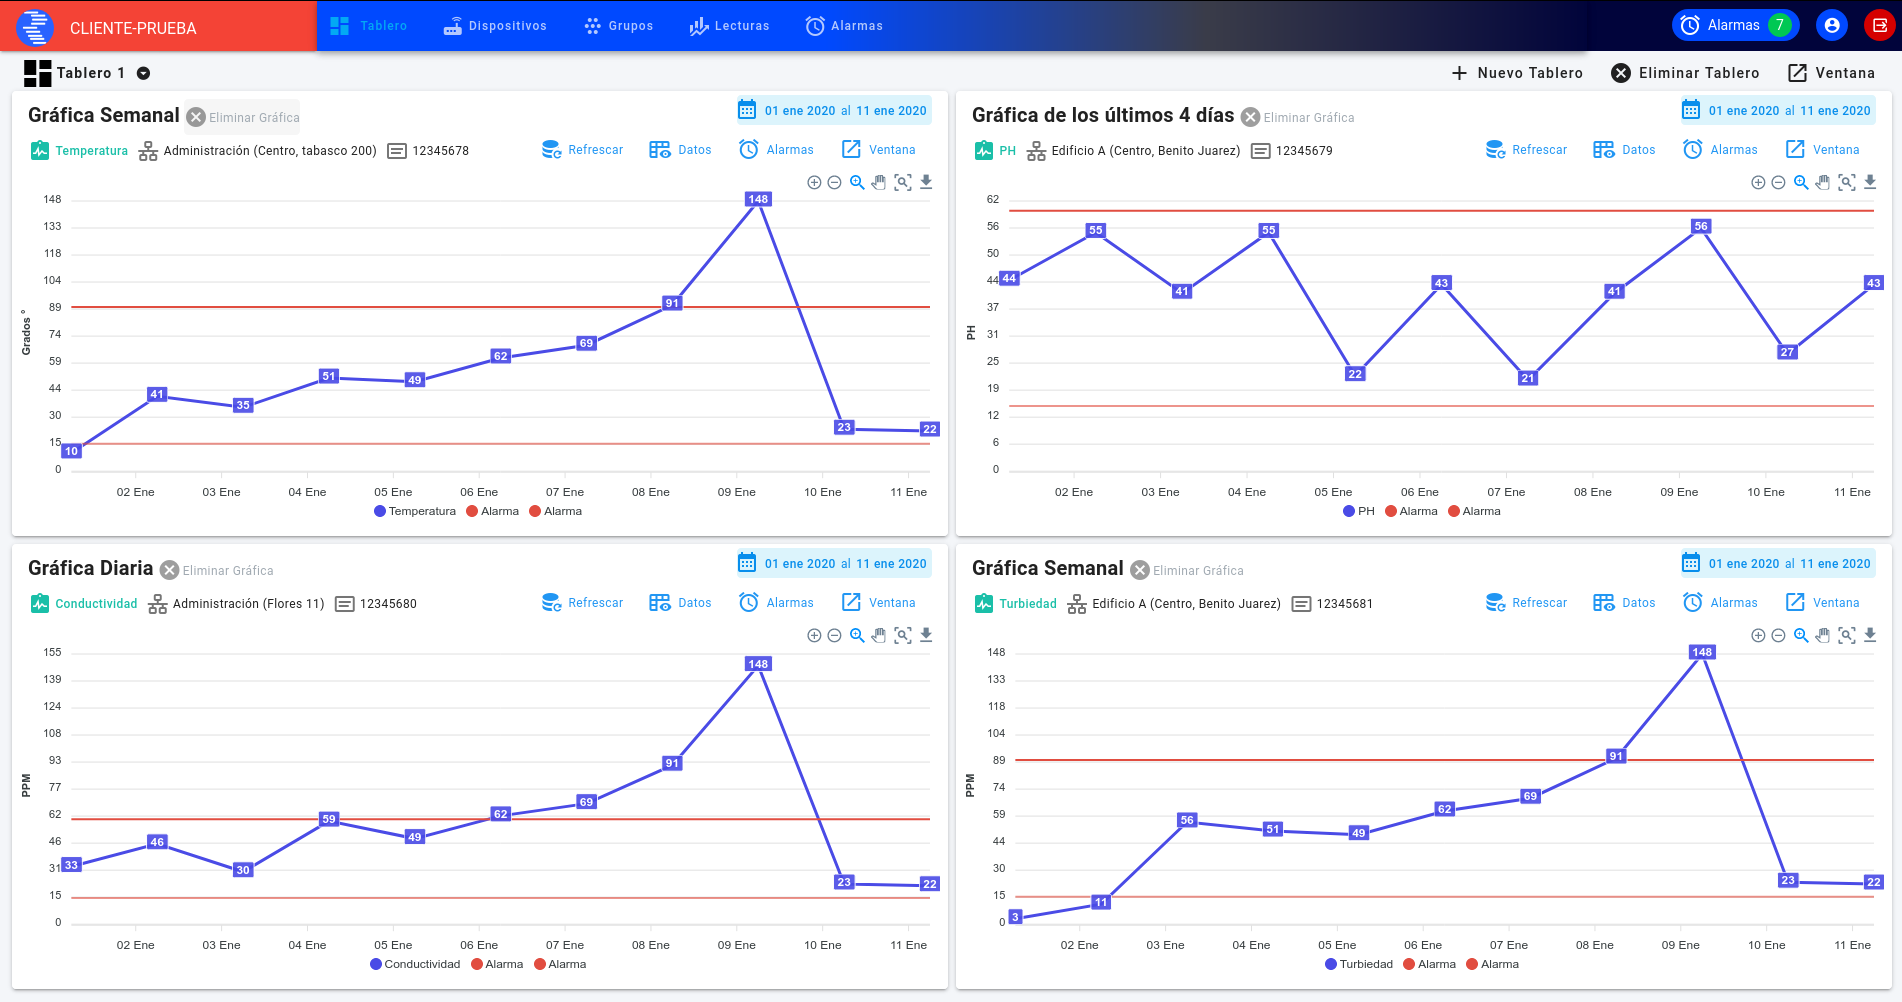The height and width of the screenshot is (1002, 1902).
Task: Expand the Tablero 1 dropdown arrow
Action: (143, 73)
